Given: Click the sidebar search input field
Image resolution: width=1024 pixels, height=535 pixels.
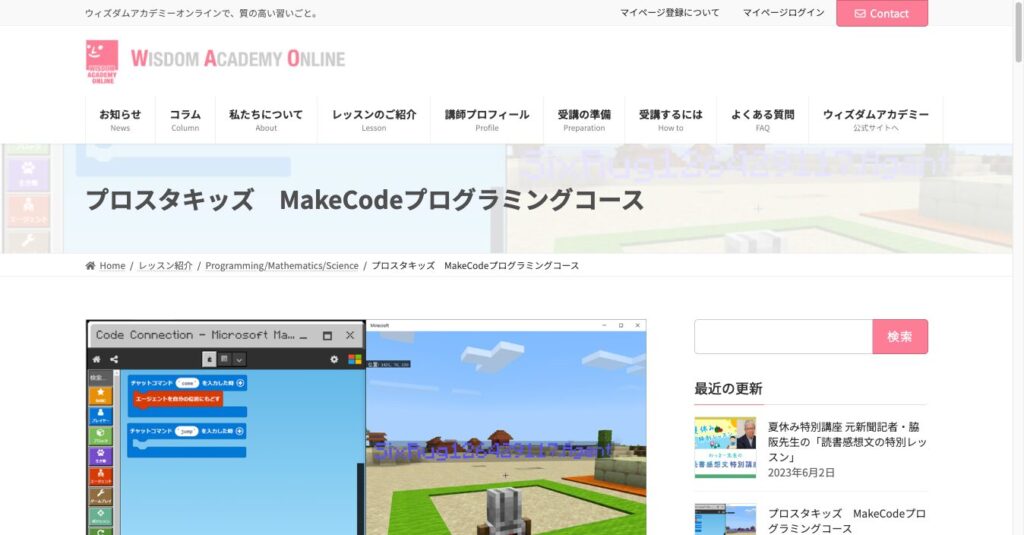Looking at the screenshot, I should (x=783, y=336).
